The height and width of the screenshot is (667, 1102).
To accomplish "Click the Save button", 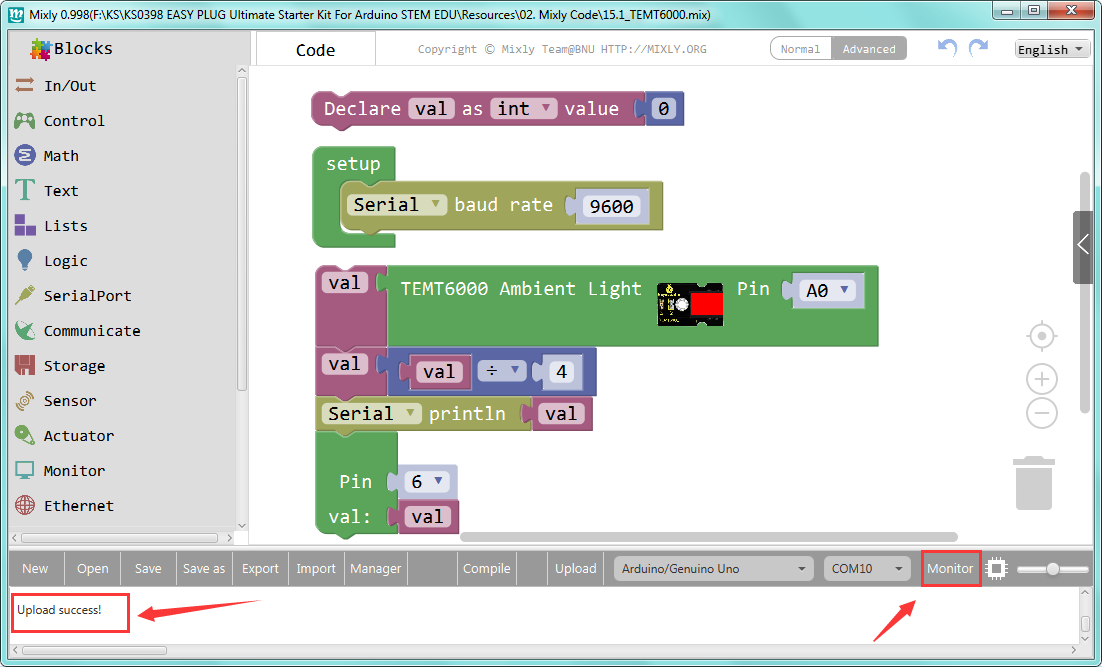I will (x=148, y=569).
